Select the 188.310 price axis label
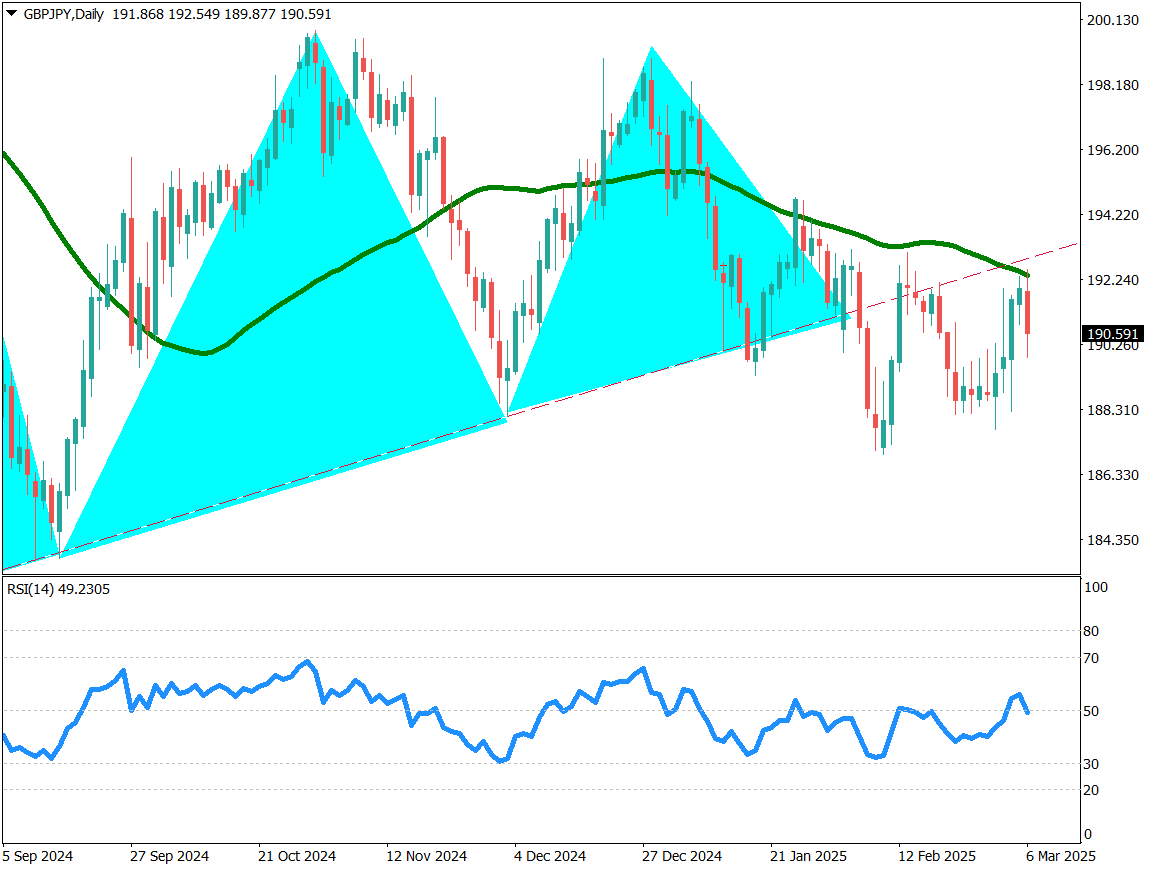1152x870 pixels. pyautogui.click(x=1112, y=410)
